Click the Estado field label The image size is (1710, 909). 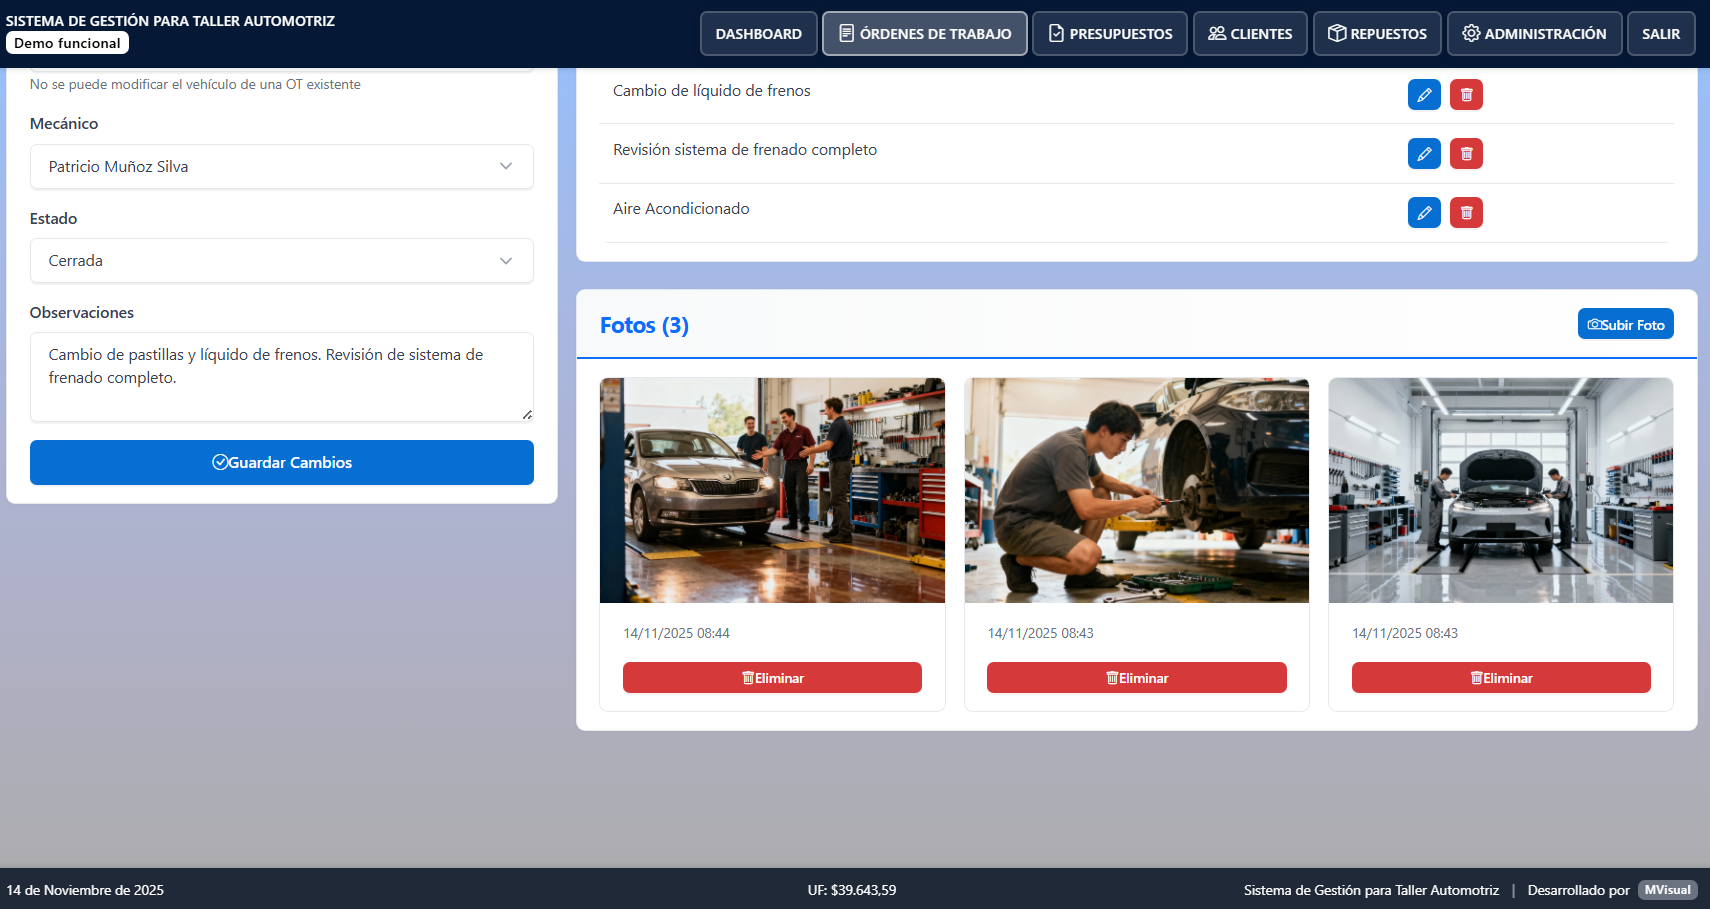(x=53, y=219)
